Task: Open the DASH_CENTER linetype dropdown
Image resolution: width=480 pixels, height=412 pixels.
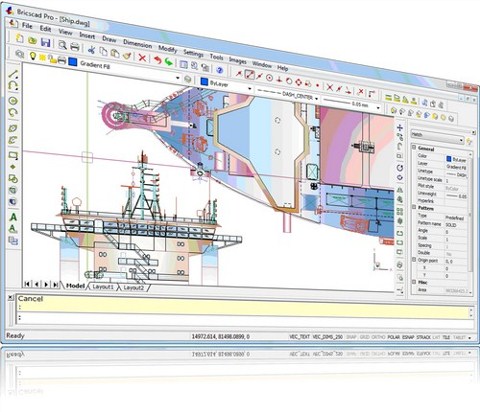Action: pos(288,95)
